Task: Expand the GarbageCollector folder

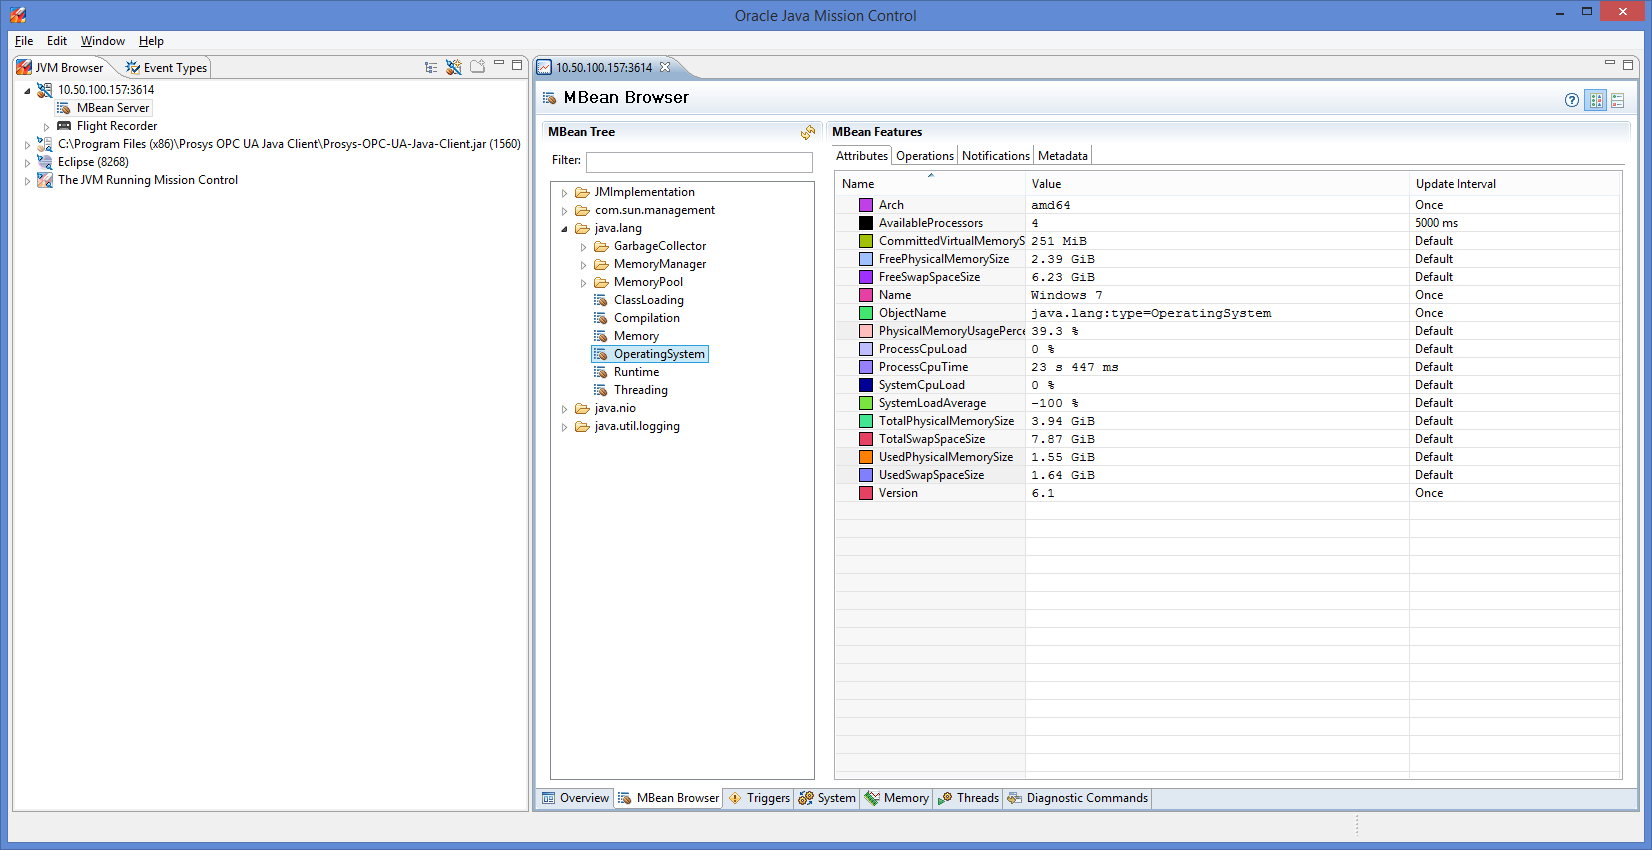Action: 583,247
